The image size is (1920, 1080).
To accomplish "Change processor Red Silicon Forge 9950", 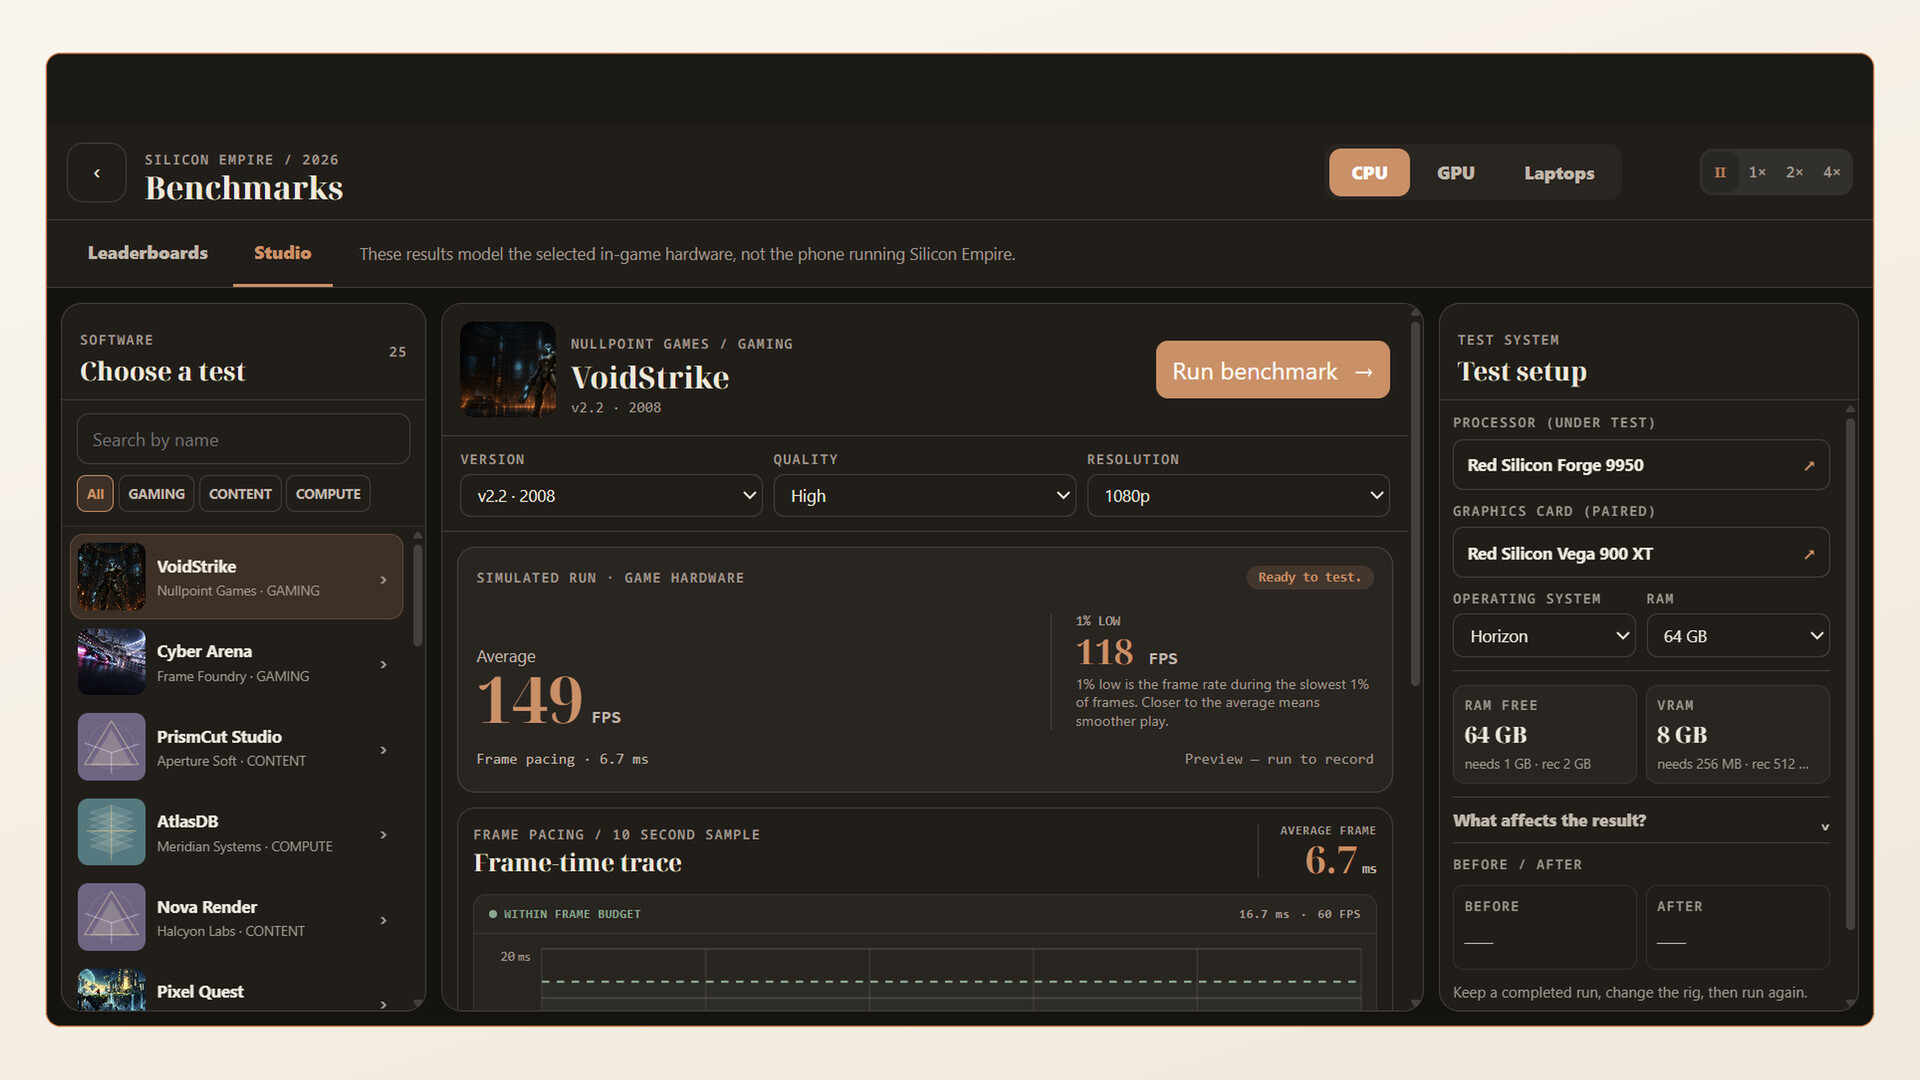I will 1641,465.
